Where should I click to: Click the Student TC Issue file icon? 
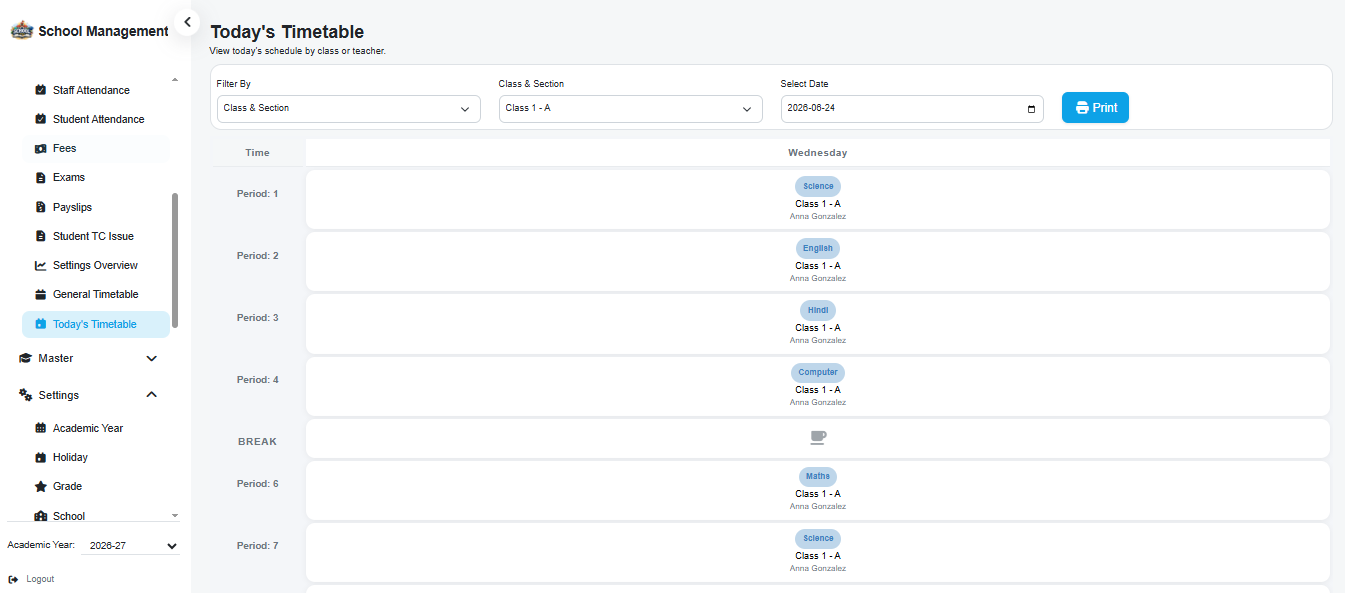coord(41,236)
